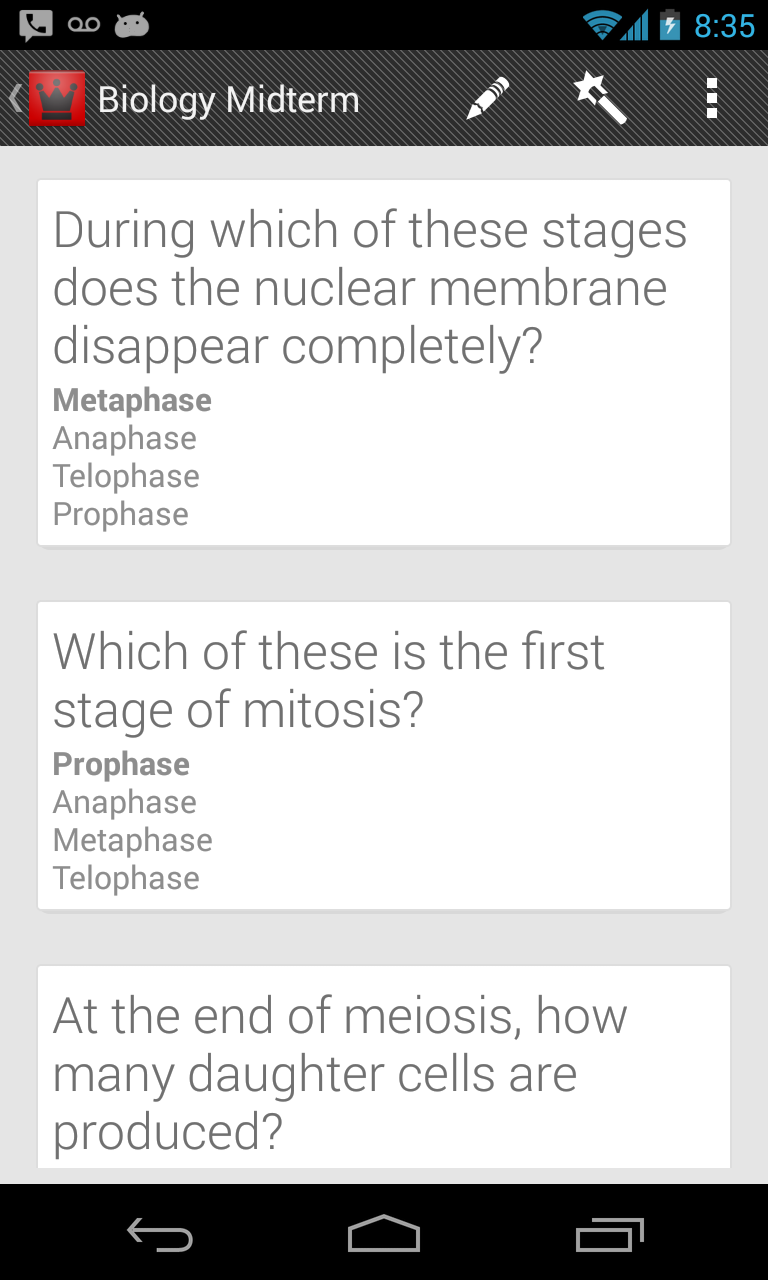Tap the battery charging indicator
Viewport: 768px width, 1280px height.
point(670,25)
